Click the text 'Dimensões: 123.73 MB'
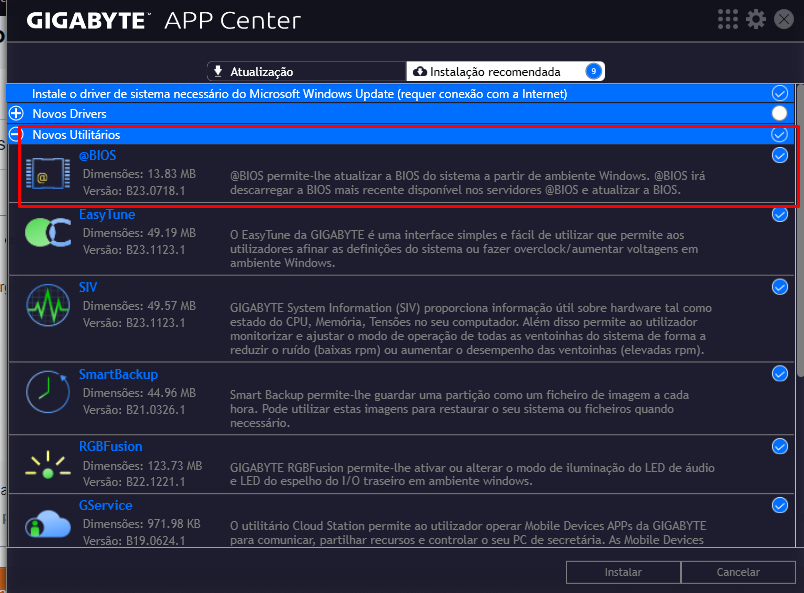 [142, 466]
